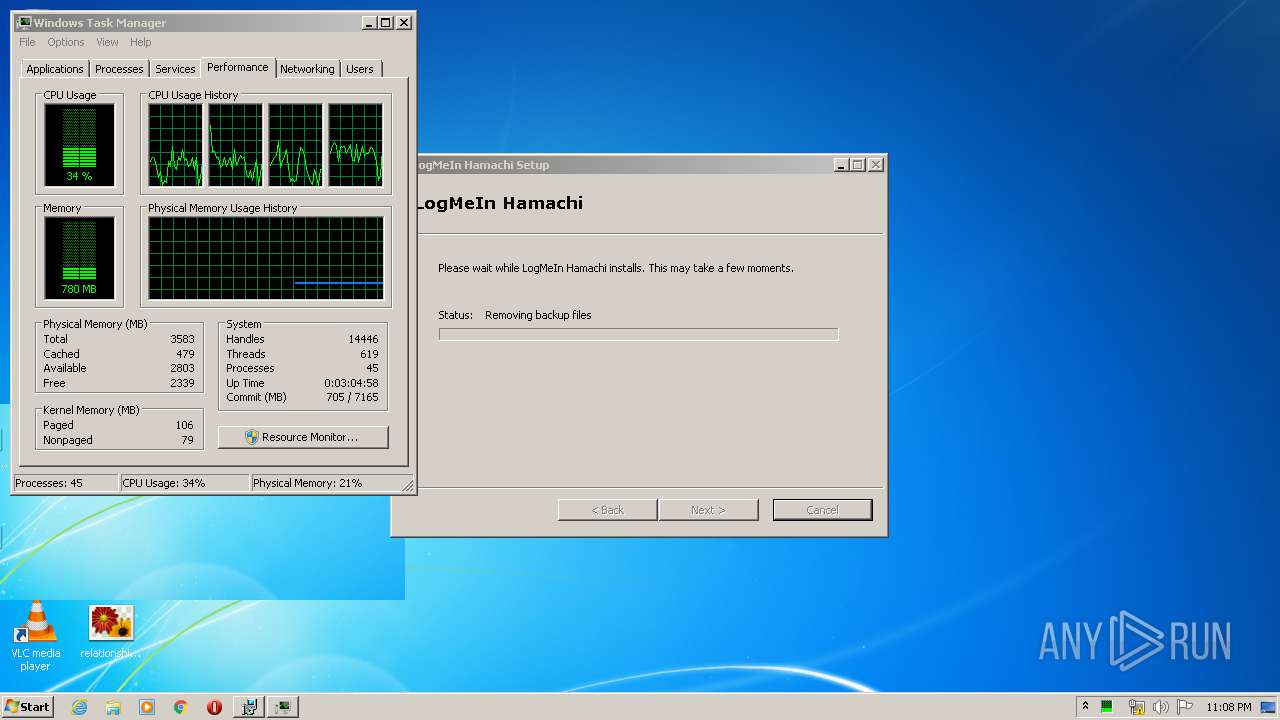Click Back in the Hamachi Setup window
The width and height of the screenshot is (1280, 720).
608,510
